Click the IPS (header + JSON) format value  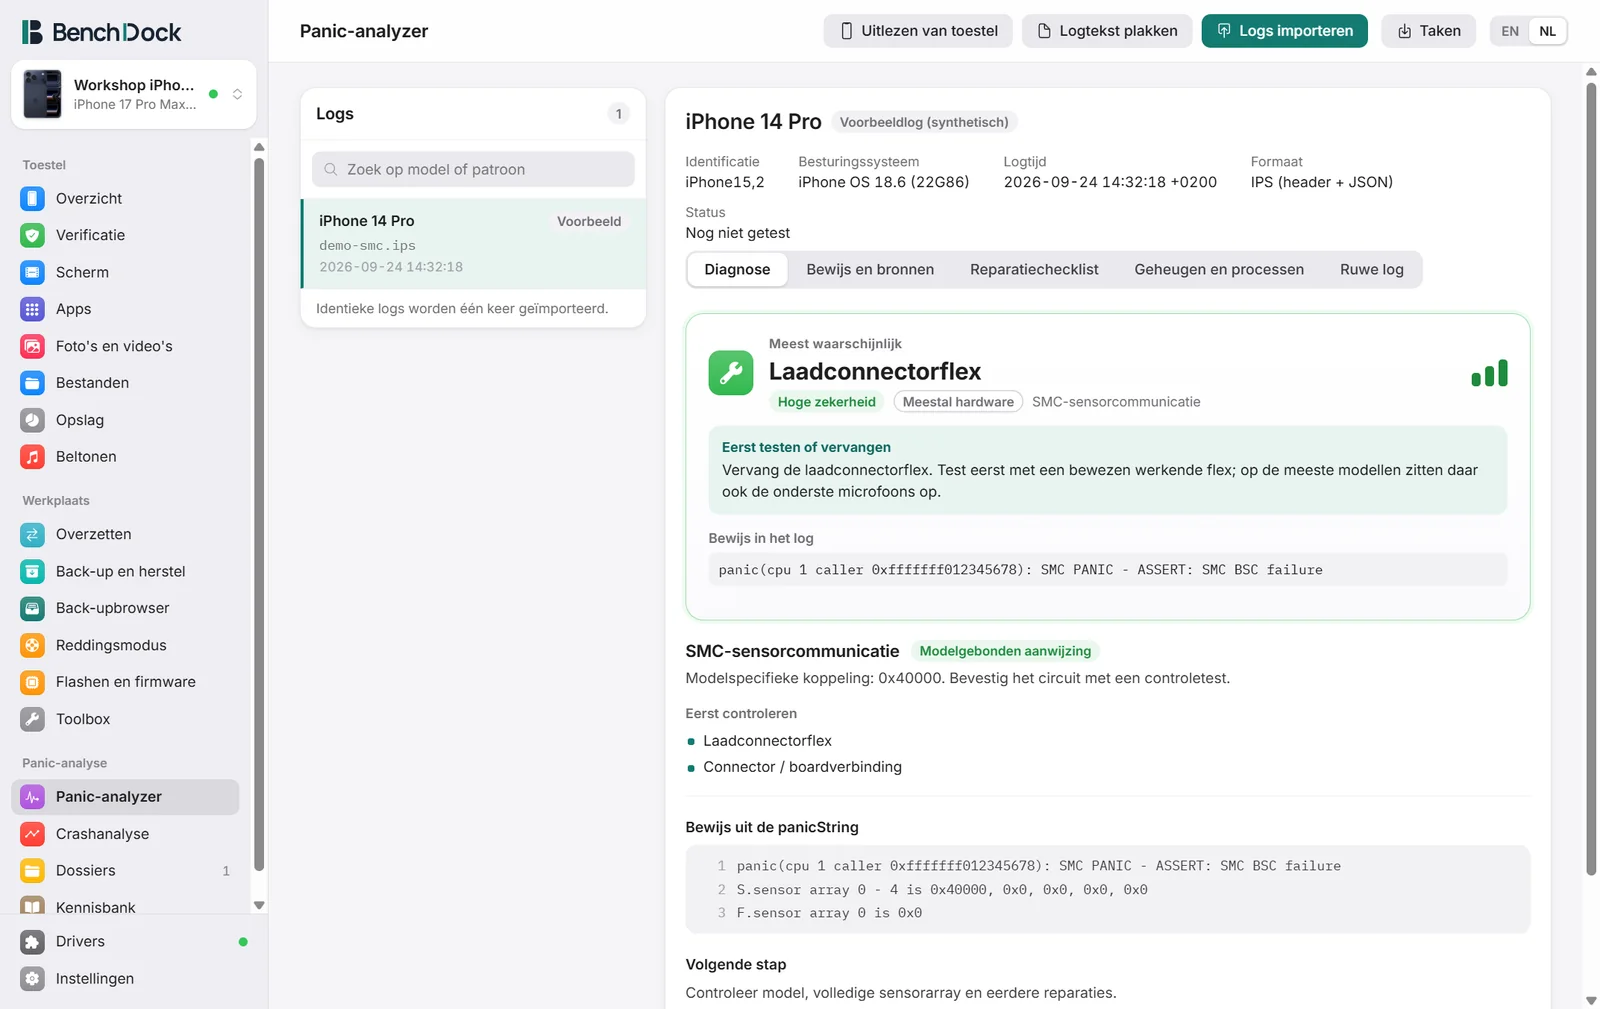(x=1322, y=182)
